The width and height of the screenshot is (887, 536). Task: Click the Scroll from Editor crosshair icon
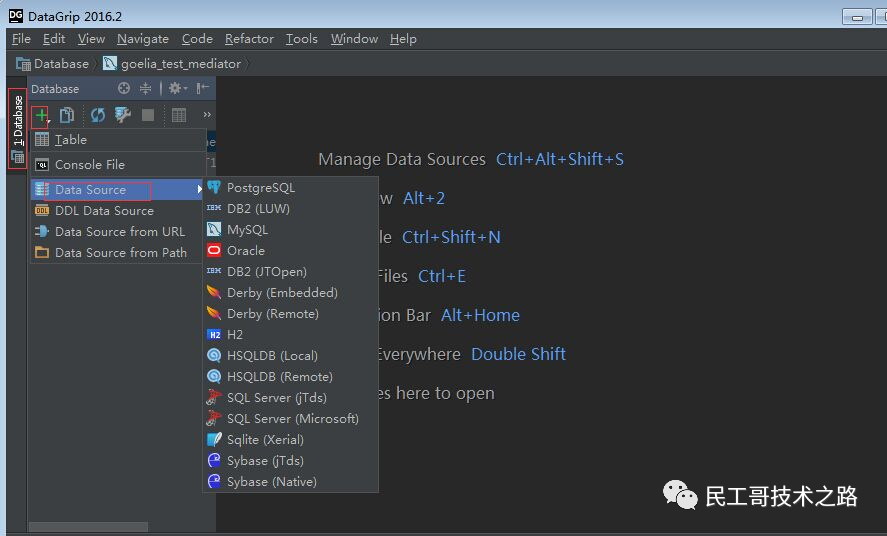[x=124, y=88]
